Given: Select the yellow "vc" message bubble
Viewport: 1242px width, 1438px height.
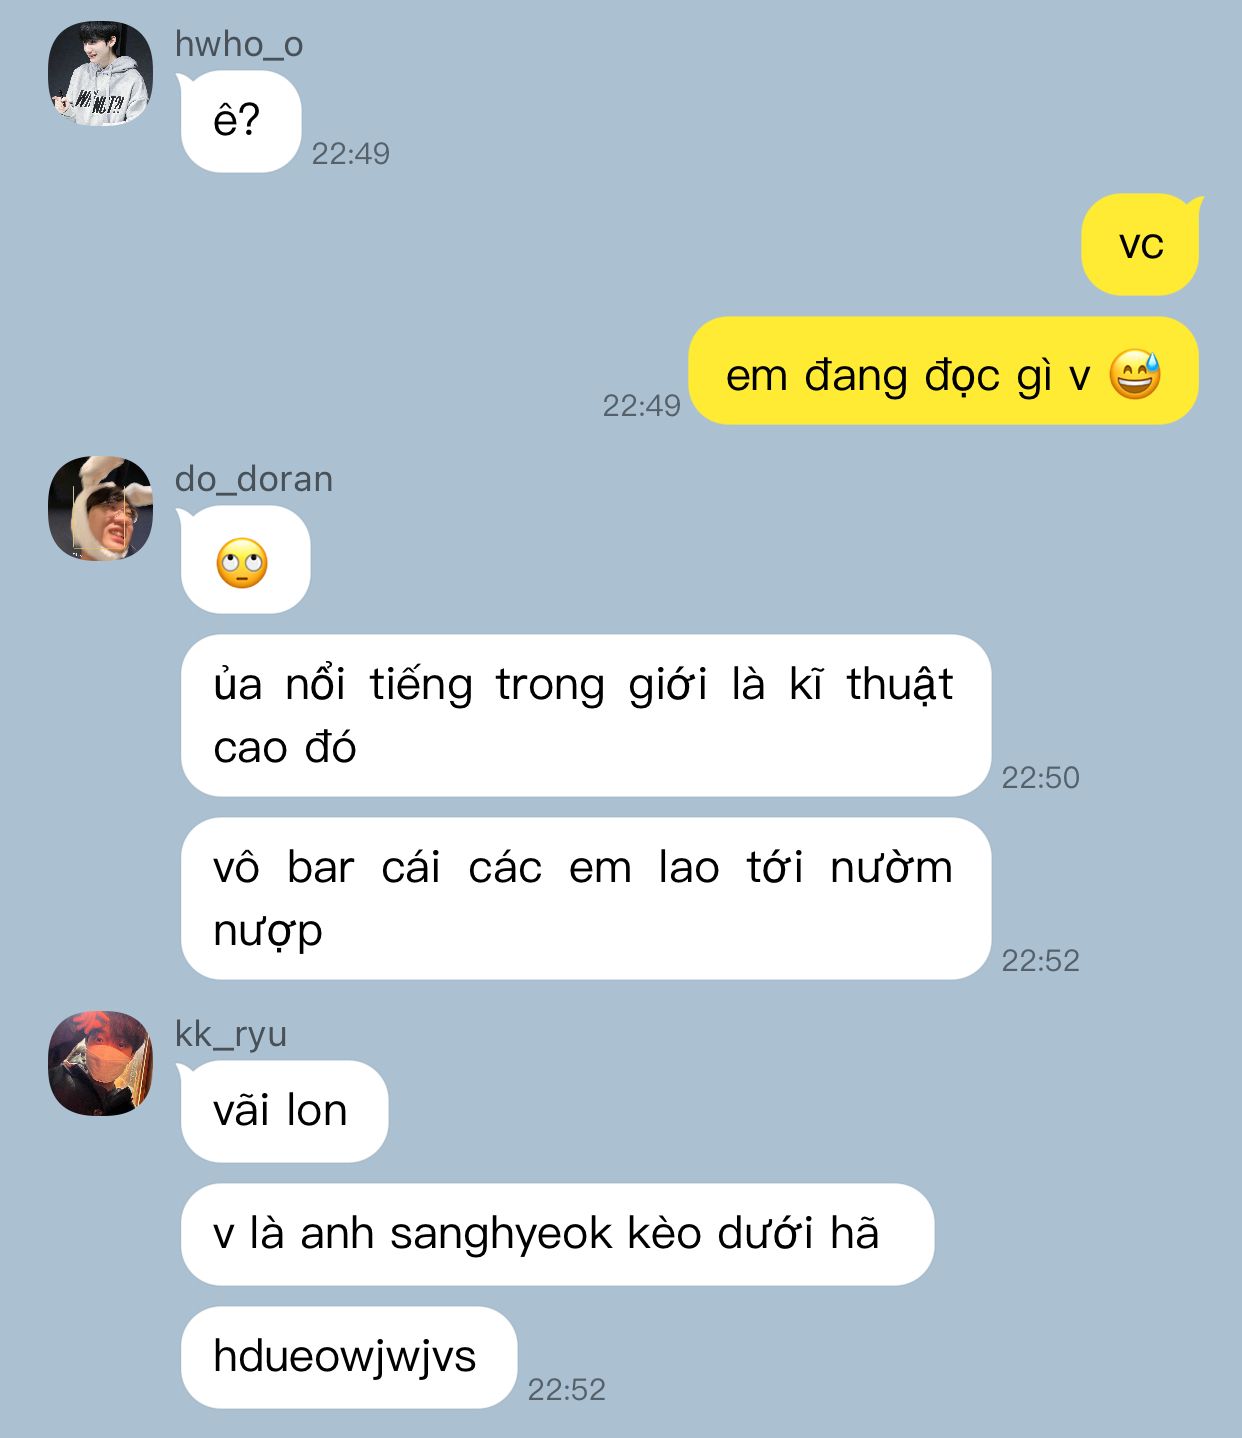Looking at the screenshot, I should tap(1141, 245).
